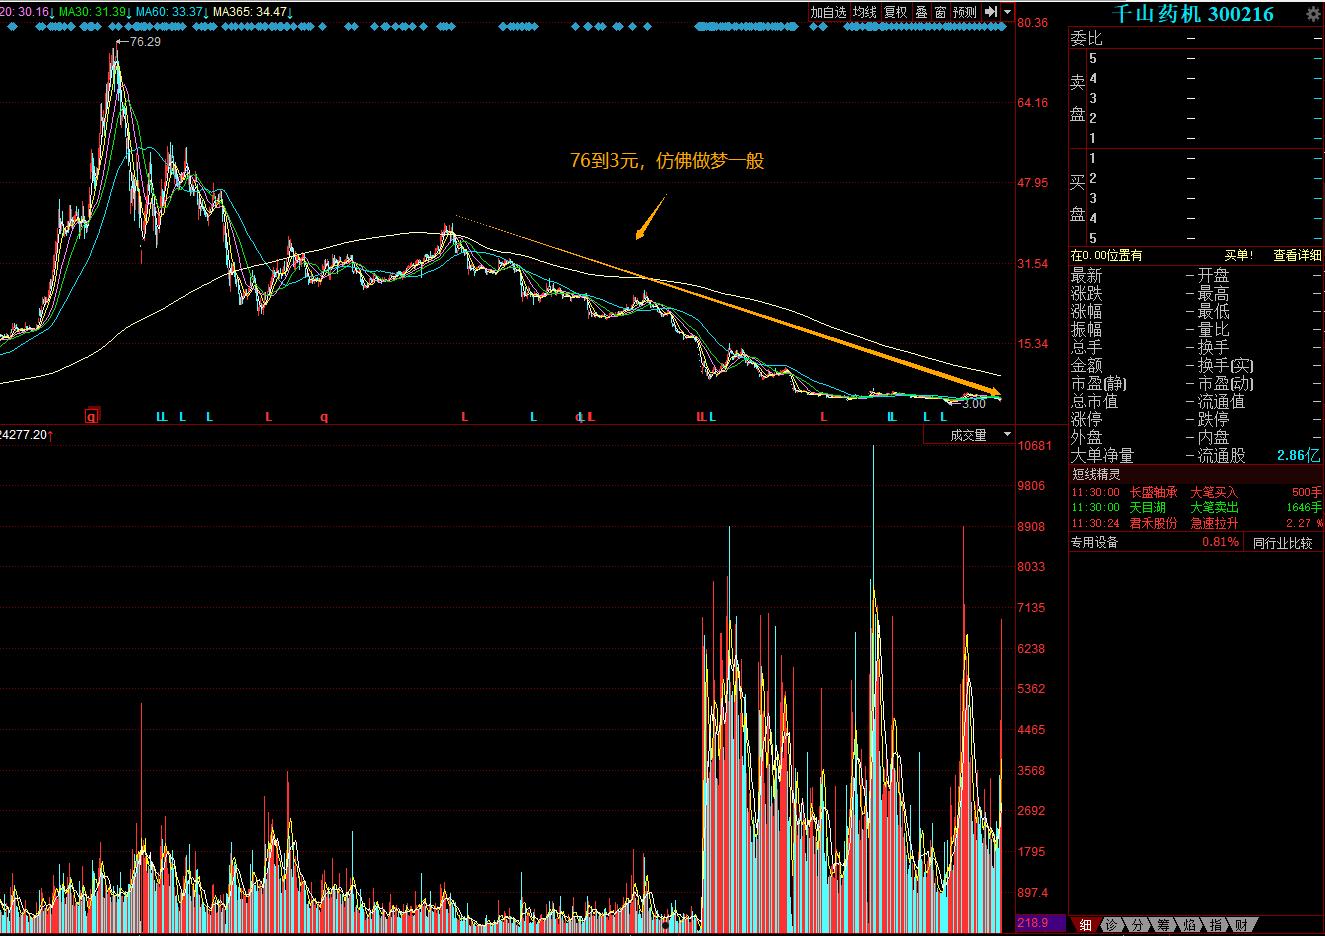Switch to the 指 index tab

click(x=1215, y=925)
